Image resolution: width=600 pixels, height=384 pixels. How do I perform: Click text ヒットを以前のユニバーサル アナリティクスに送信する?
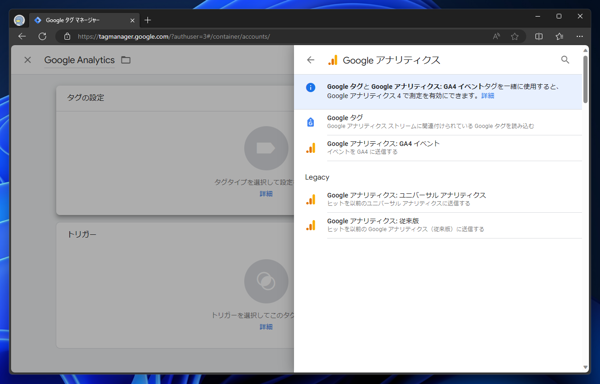click(x=398, y=203)
